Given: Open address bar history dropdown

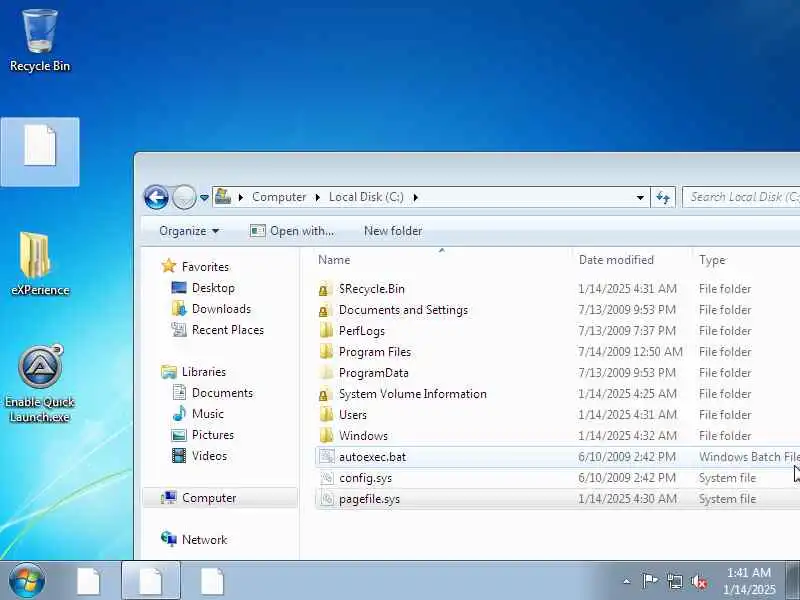Looking at the screenshot, I should click(640, 197).
